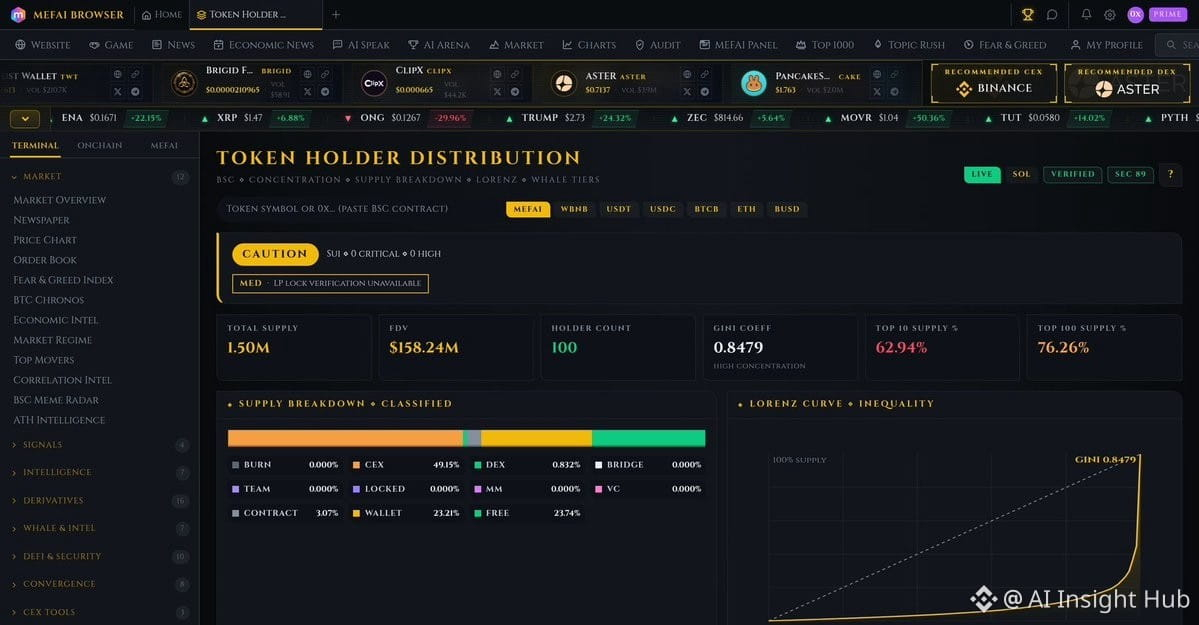
Task: Click the VERIFIED status badge
Action: 1073,174
